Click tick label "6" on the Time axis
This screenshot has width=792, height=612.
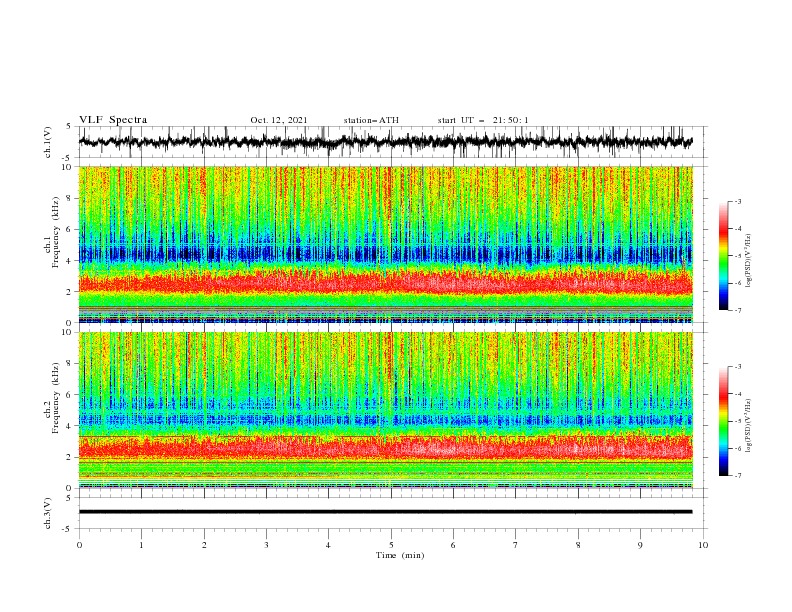pos(453,545)
